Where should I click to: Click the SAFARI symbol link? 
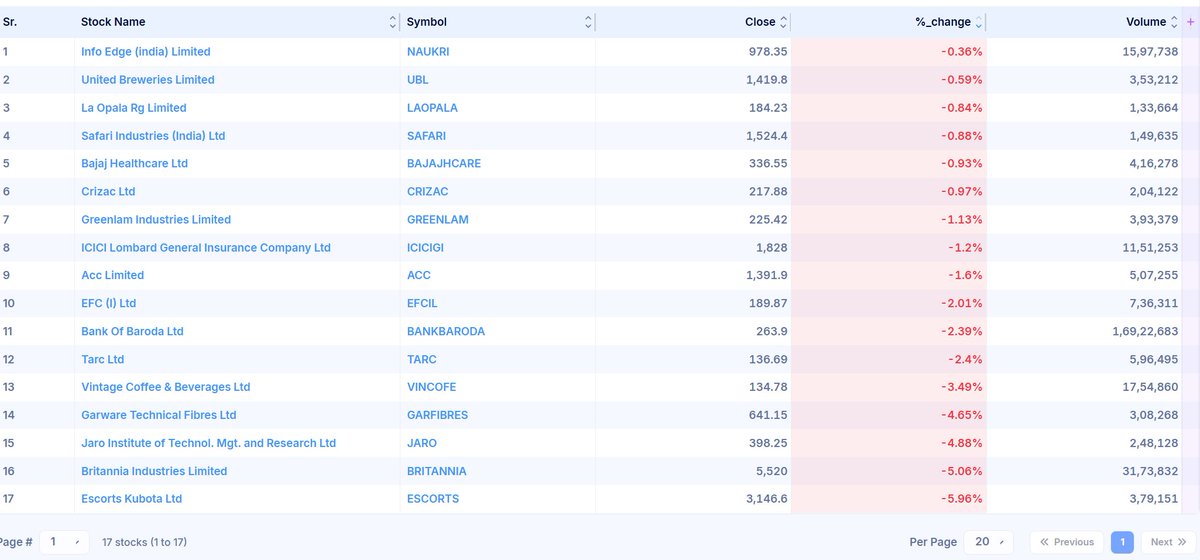coord(426,135)
